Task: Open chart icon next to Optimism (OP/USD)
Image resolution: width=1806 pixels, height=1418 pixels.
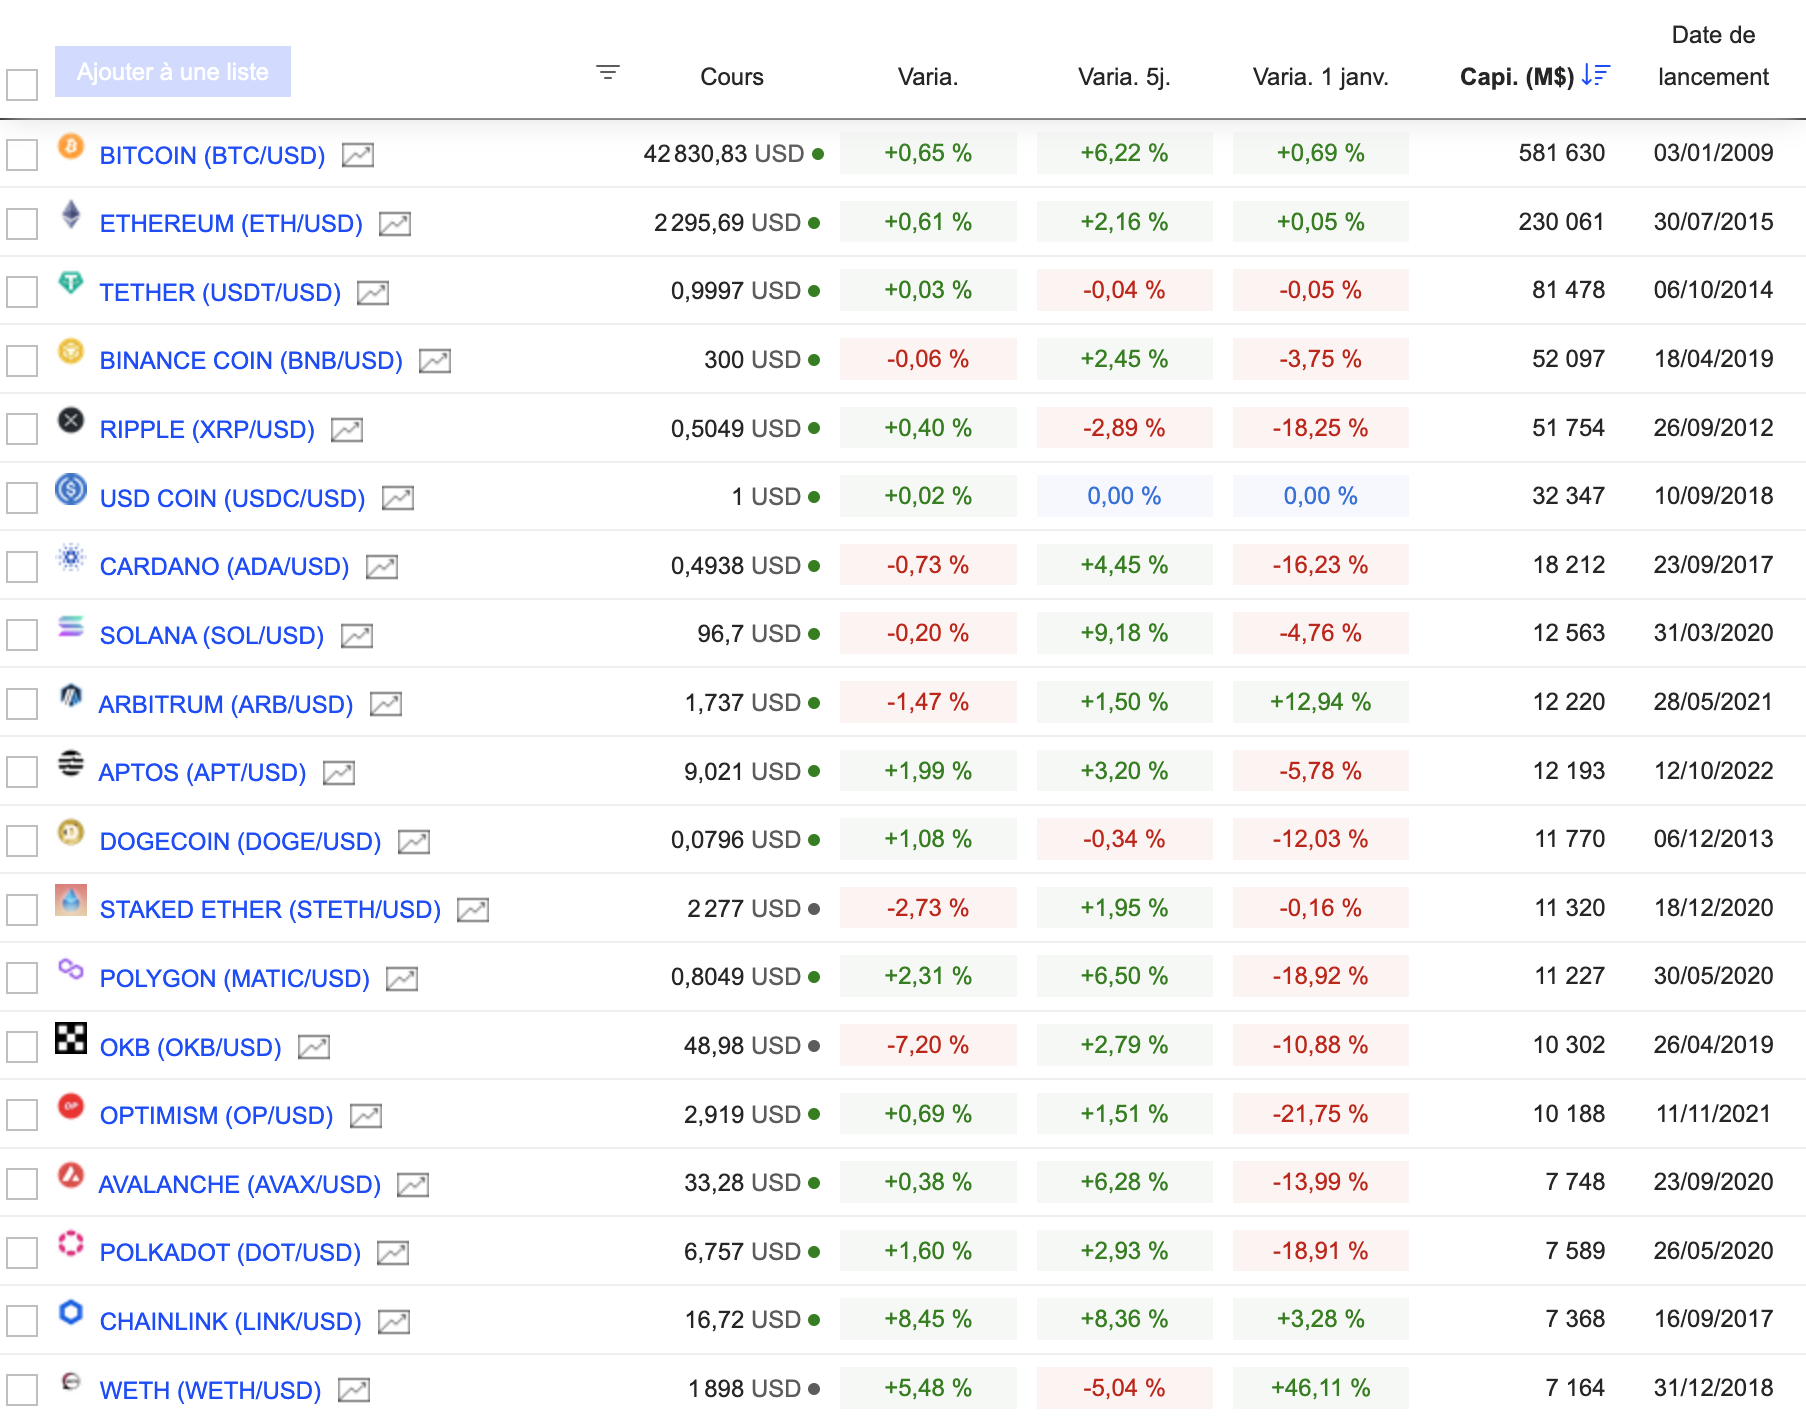Action: coord(366,1116)
